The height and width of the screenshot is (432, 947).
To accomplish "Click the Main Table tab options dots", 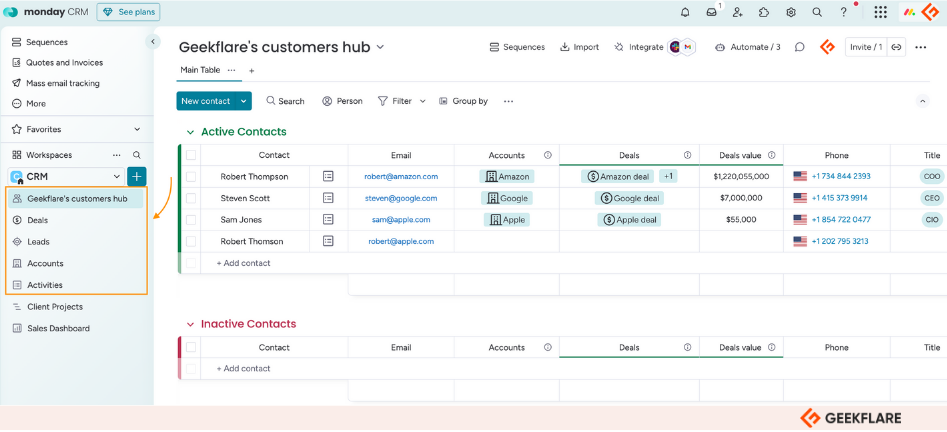I will [x=231, y=70].
